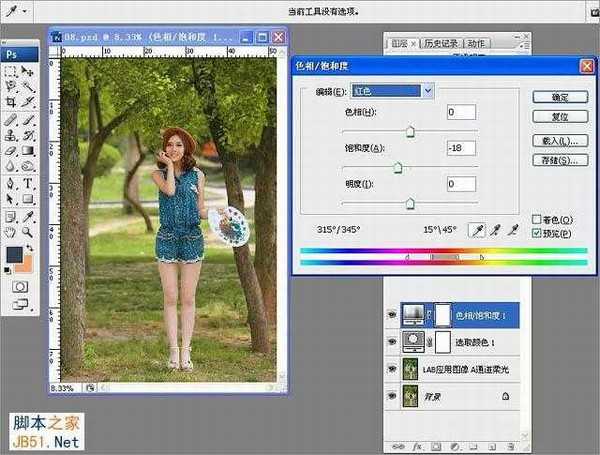The image size is (600, 455).
Task: Switch to the 历史记录 (History) tab
Action: coord(440,43)
